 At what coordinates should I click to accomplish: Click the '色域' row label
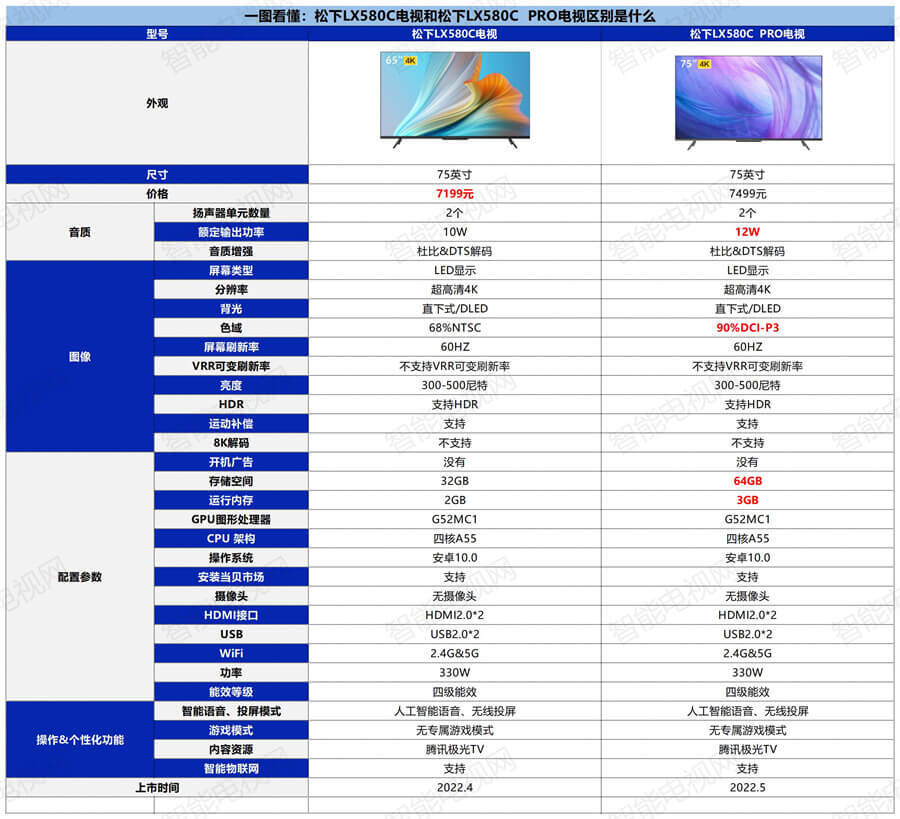[231, 328]
